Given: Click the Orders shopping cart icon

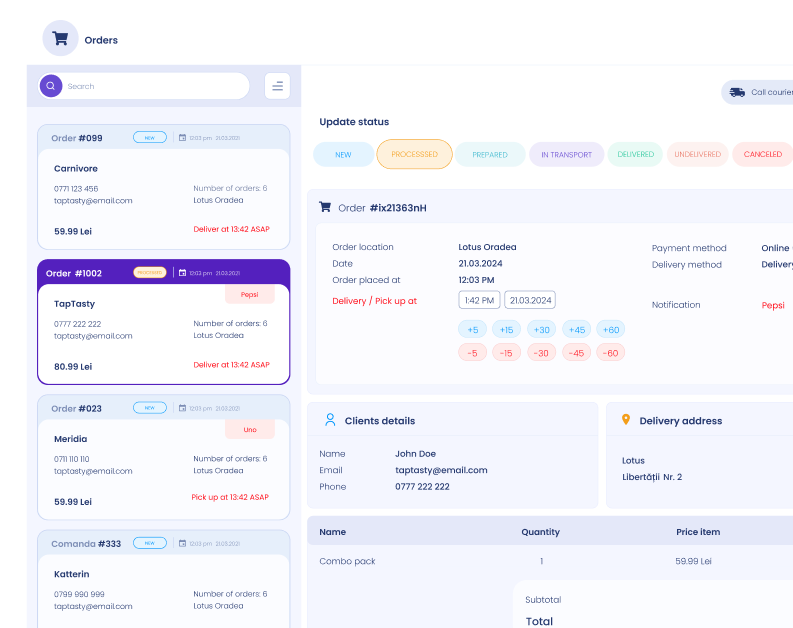Looking at the screenshot, I should [60, 39].
